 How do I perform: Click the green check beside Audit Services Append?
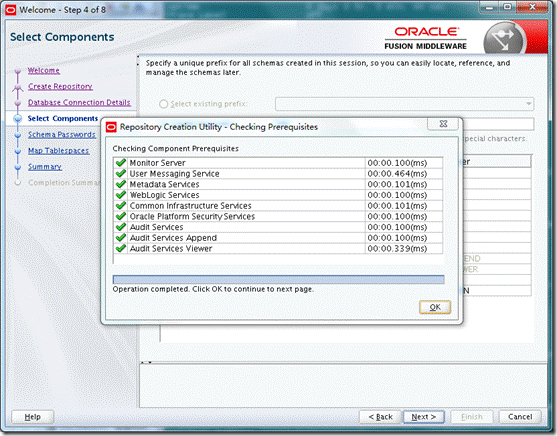pyautogui.click(x=121, y=237)
